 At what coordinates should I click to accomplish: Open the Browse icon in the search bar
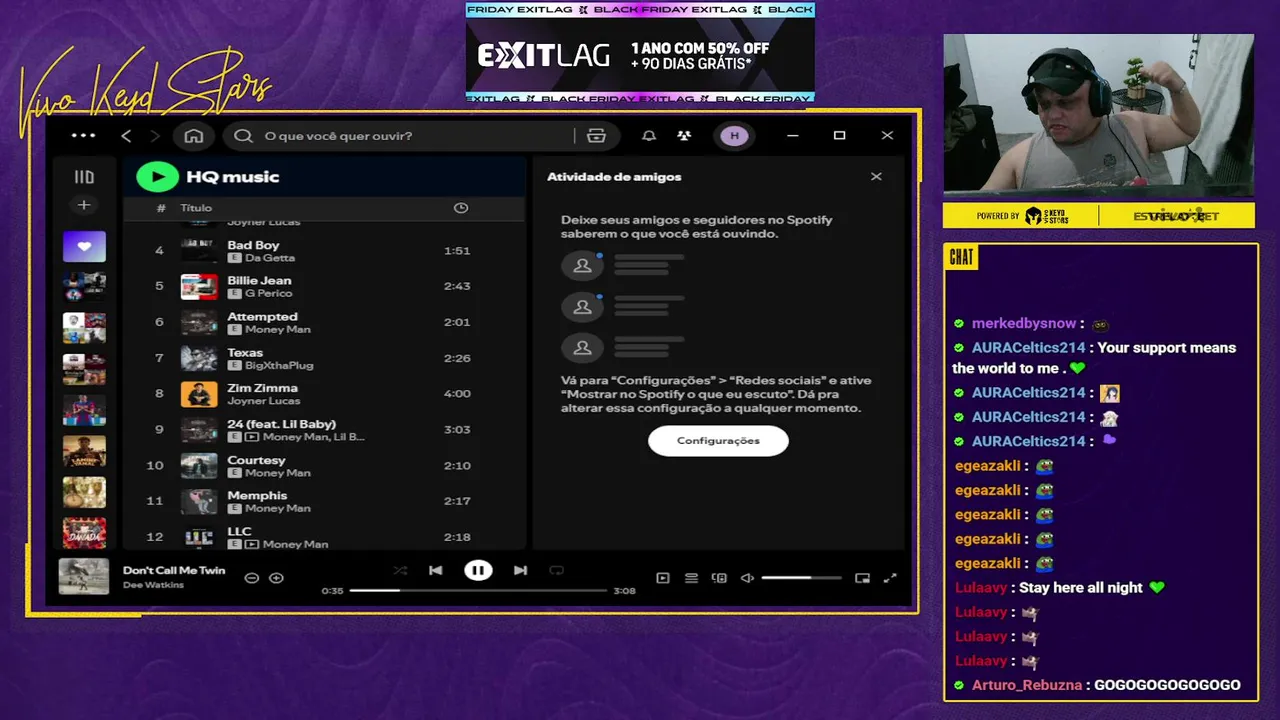click(x=597, y=136)
